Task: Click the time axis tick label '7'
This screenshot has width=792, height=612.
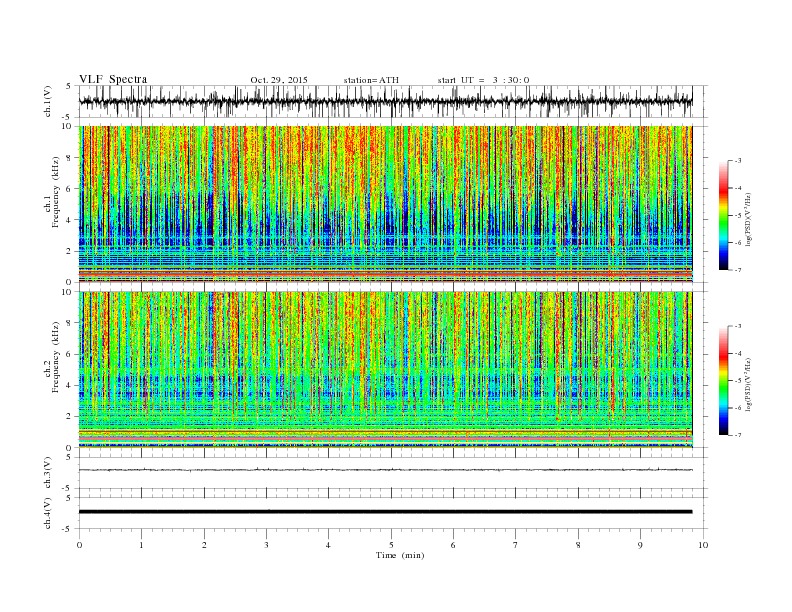Action: 516,545
